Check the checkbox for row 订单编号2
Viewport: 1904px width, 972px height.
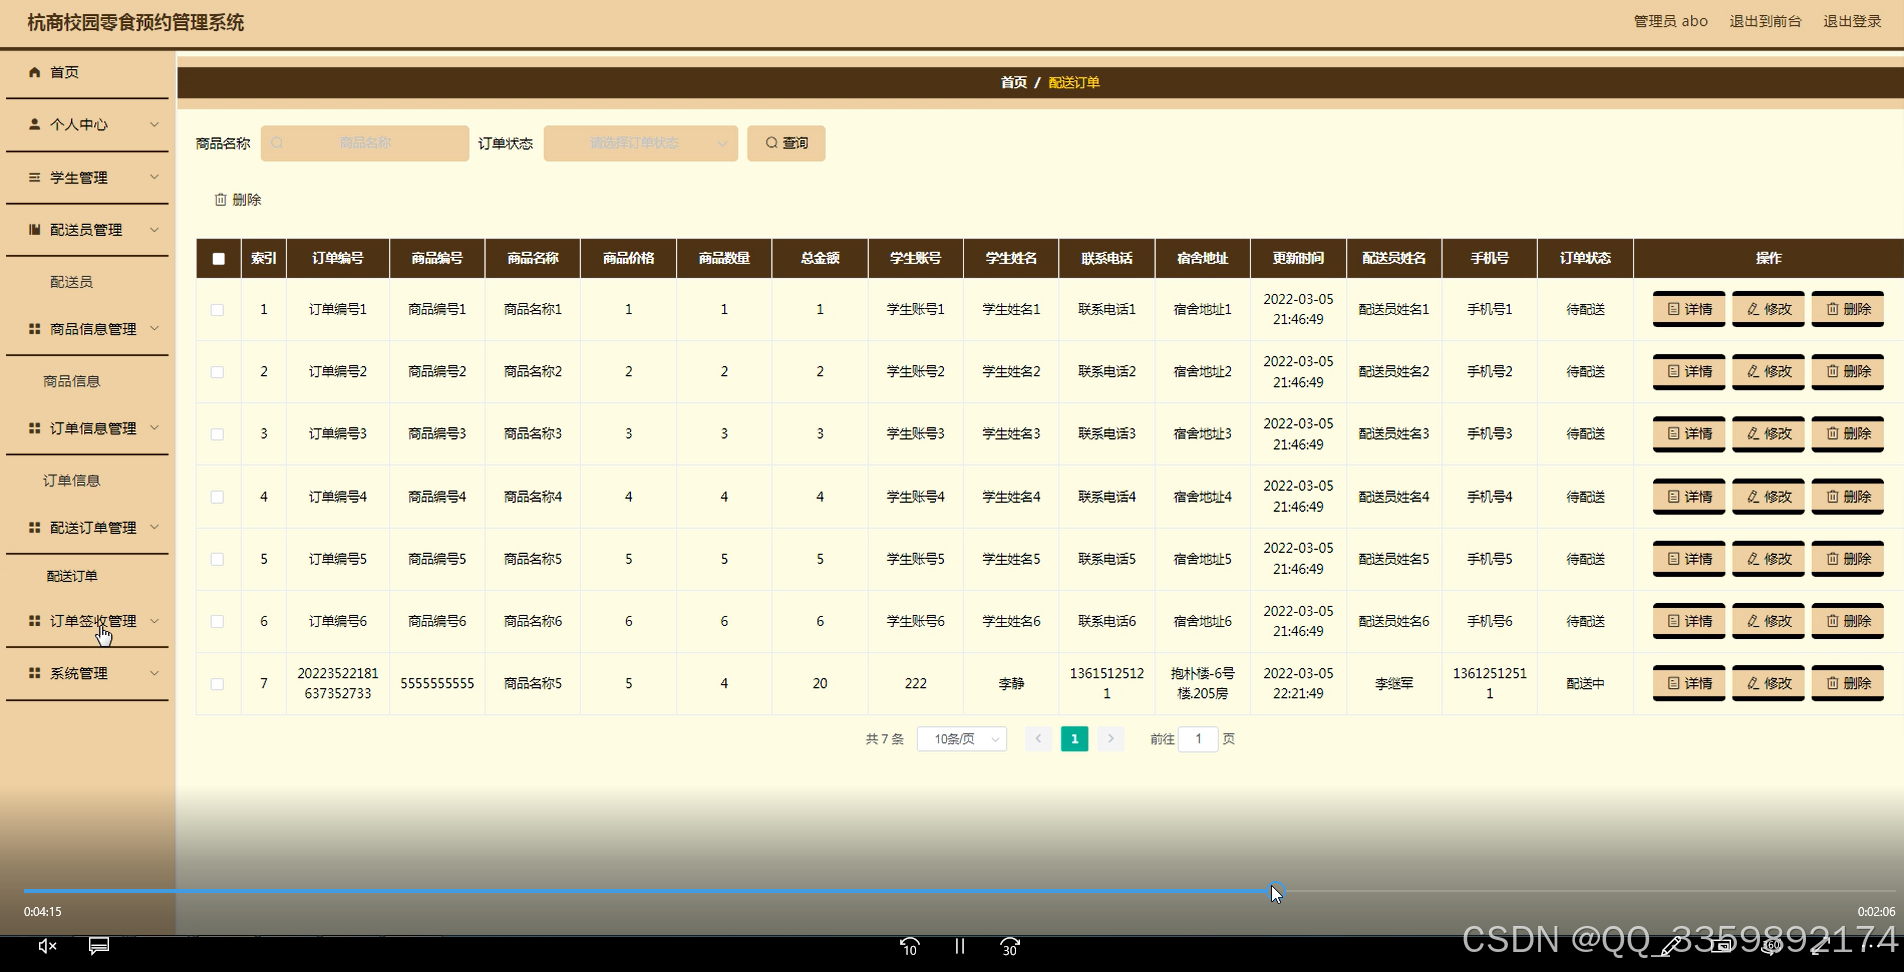217,372
